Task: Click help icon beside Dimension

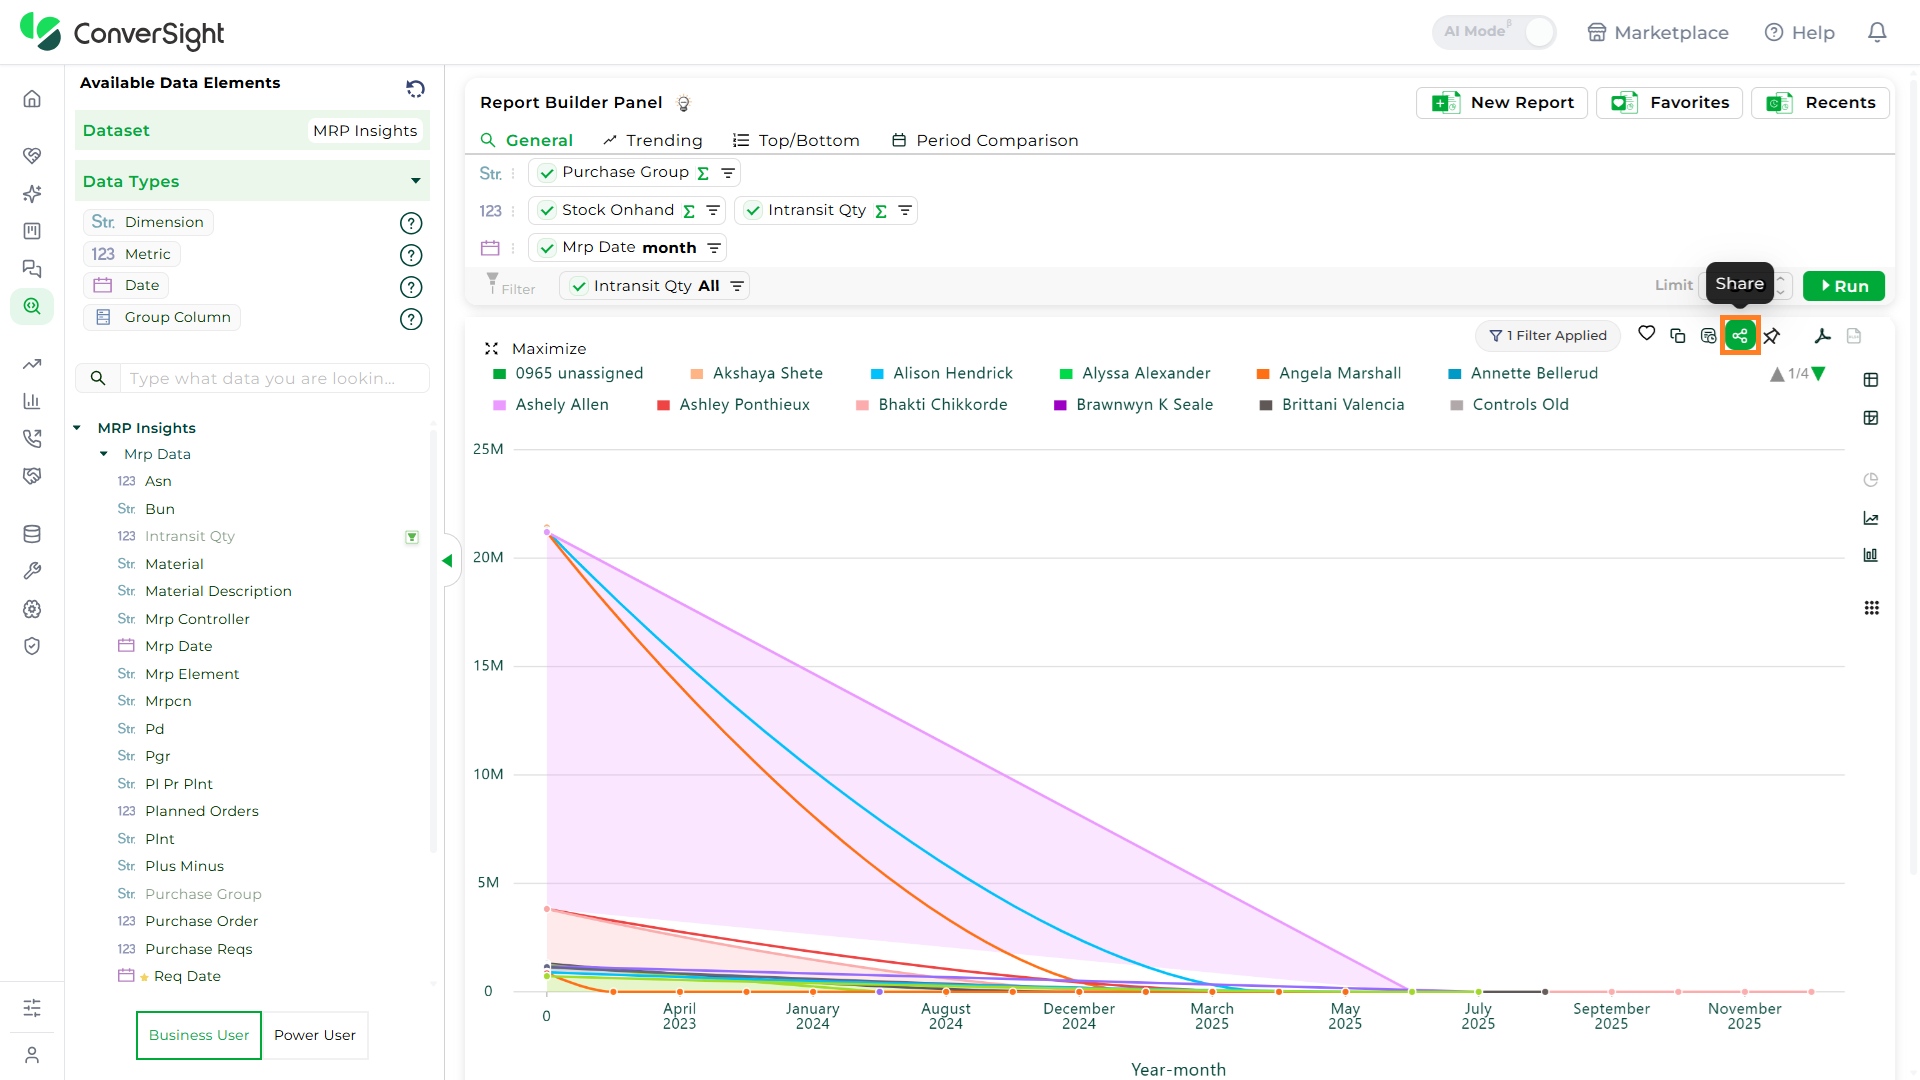Action: pos(411,223)
